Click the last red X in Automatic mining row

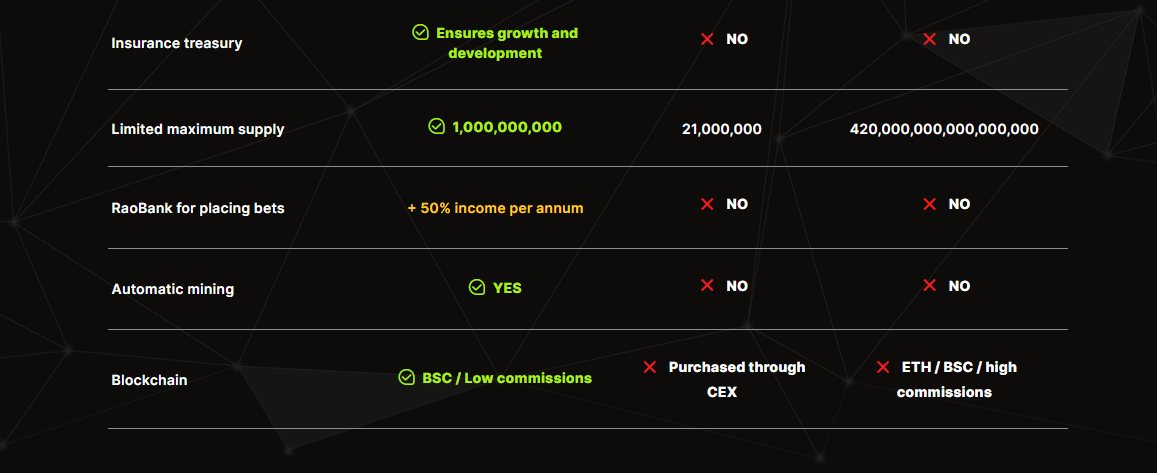point(930,286)
